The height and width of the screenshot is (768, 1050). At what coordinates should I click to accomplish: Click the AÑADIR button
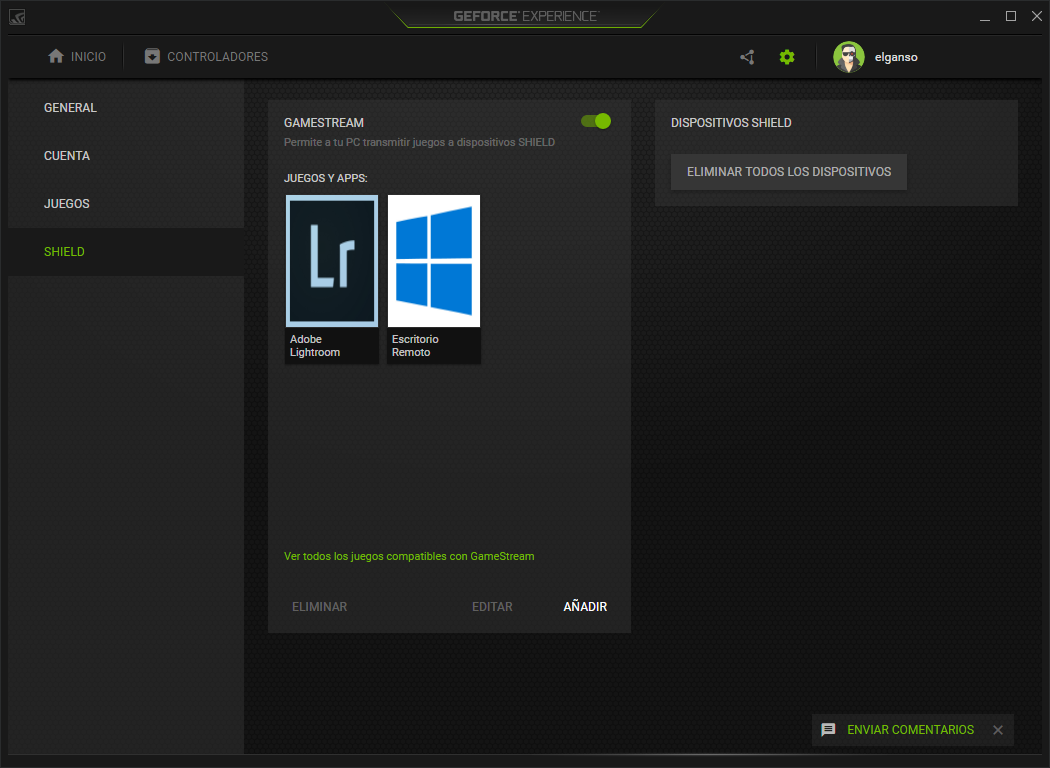click(585, 607)
